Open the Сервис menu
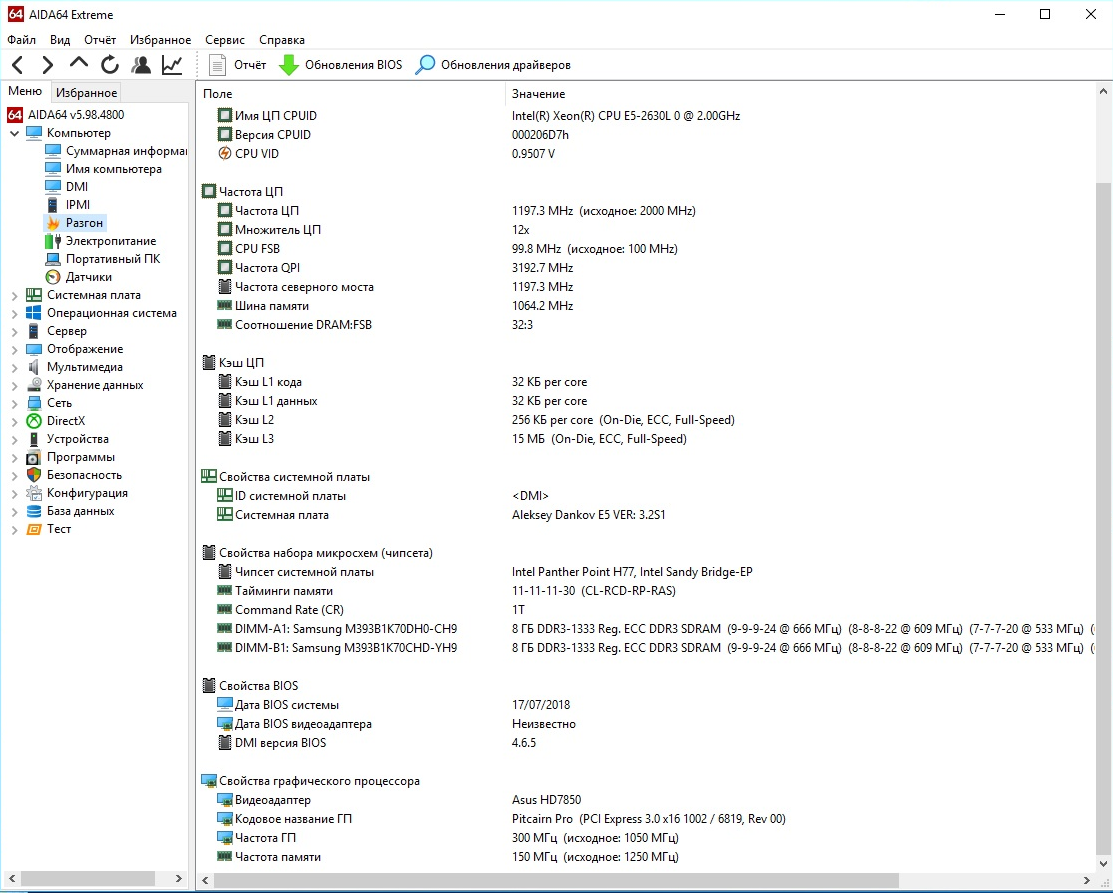 (x=225, y=40)
